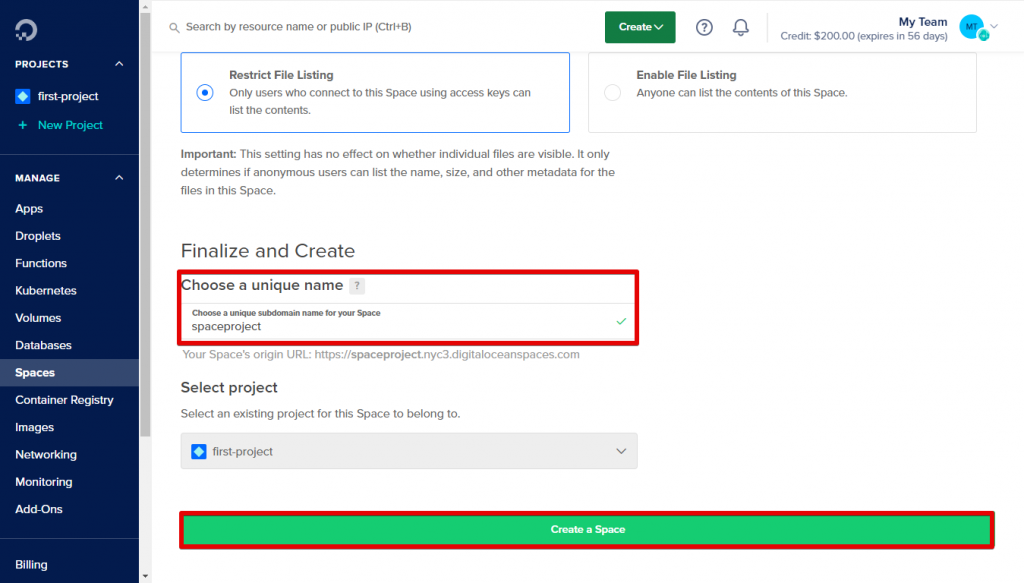Select the Enable File Listing radio button

[612, 92]
